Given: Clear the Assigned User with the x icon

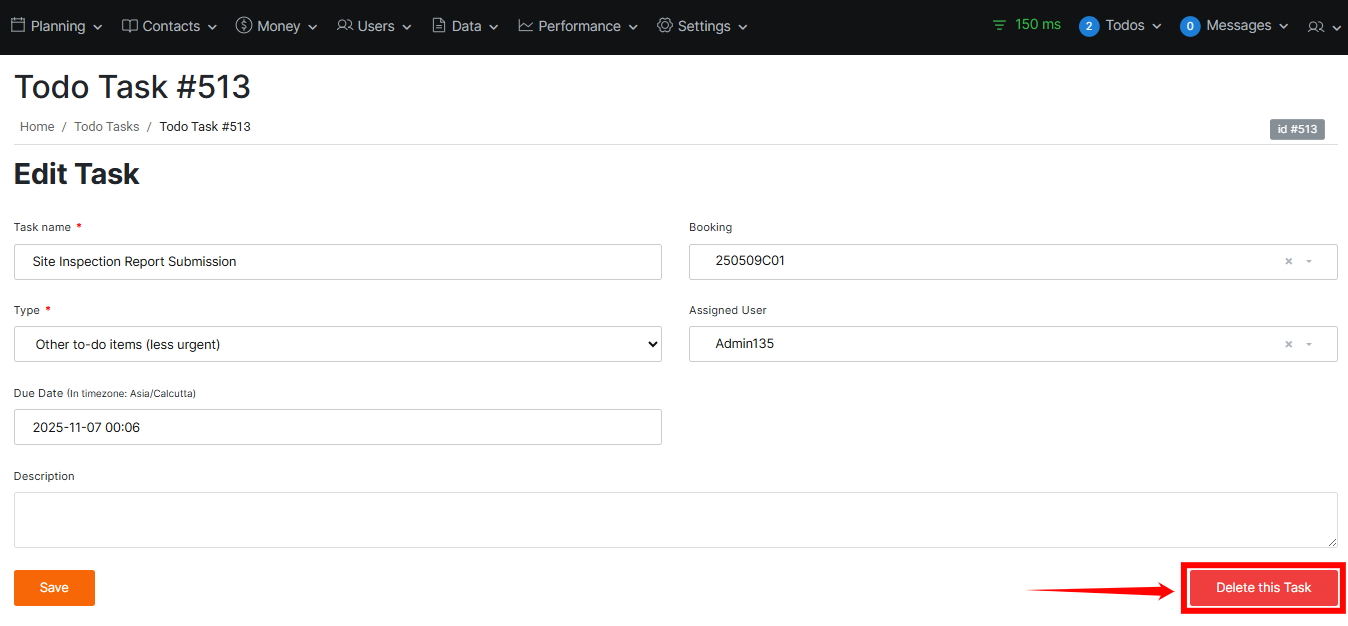Looking at the screenshot, I should click(x=1288, y=344).
